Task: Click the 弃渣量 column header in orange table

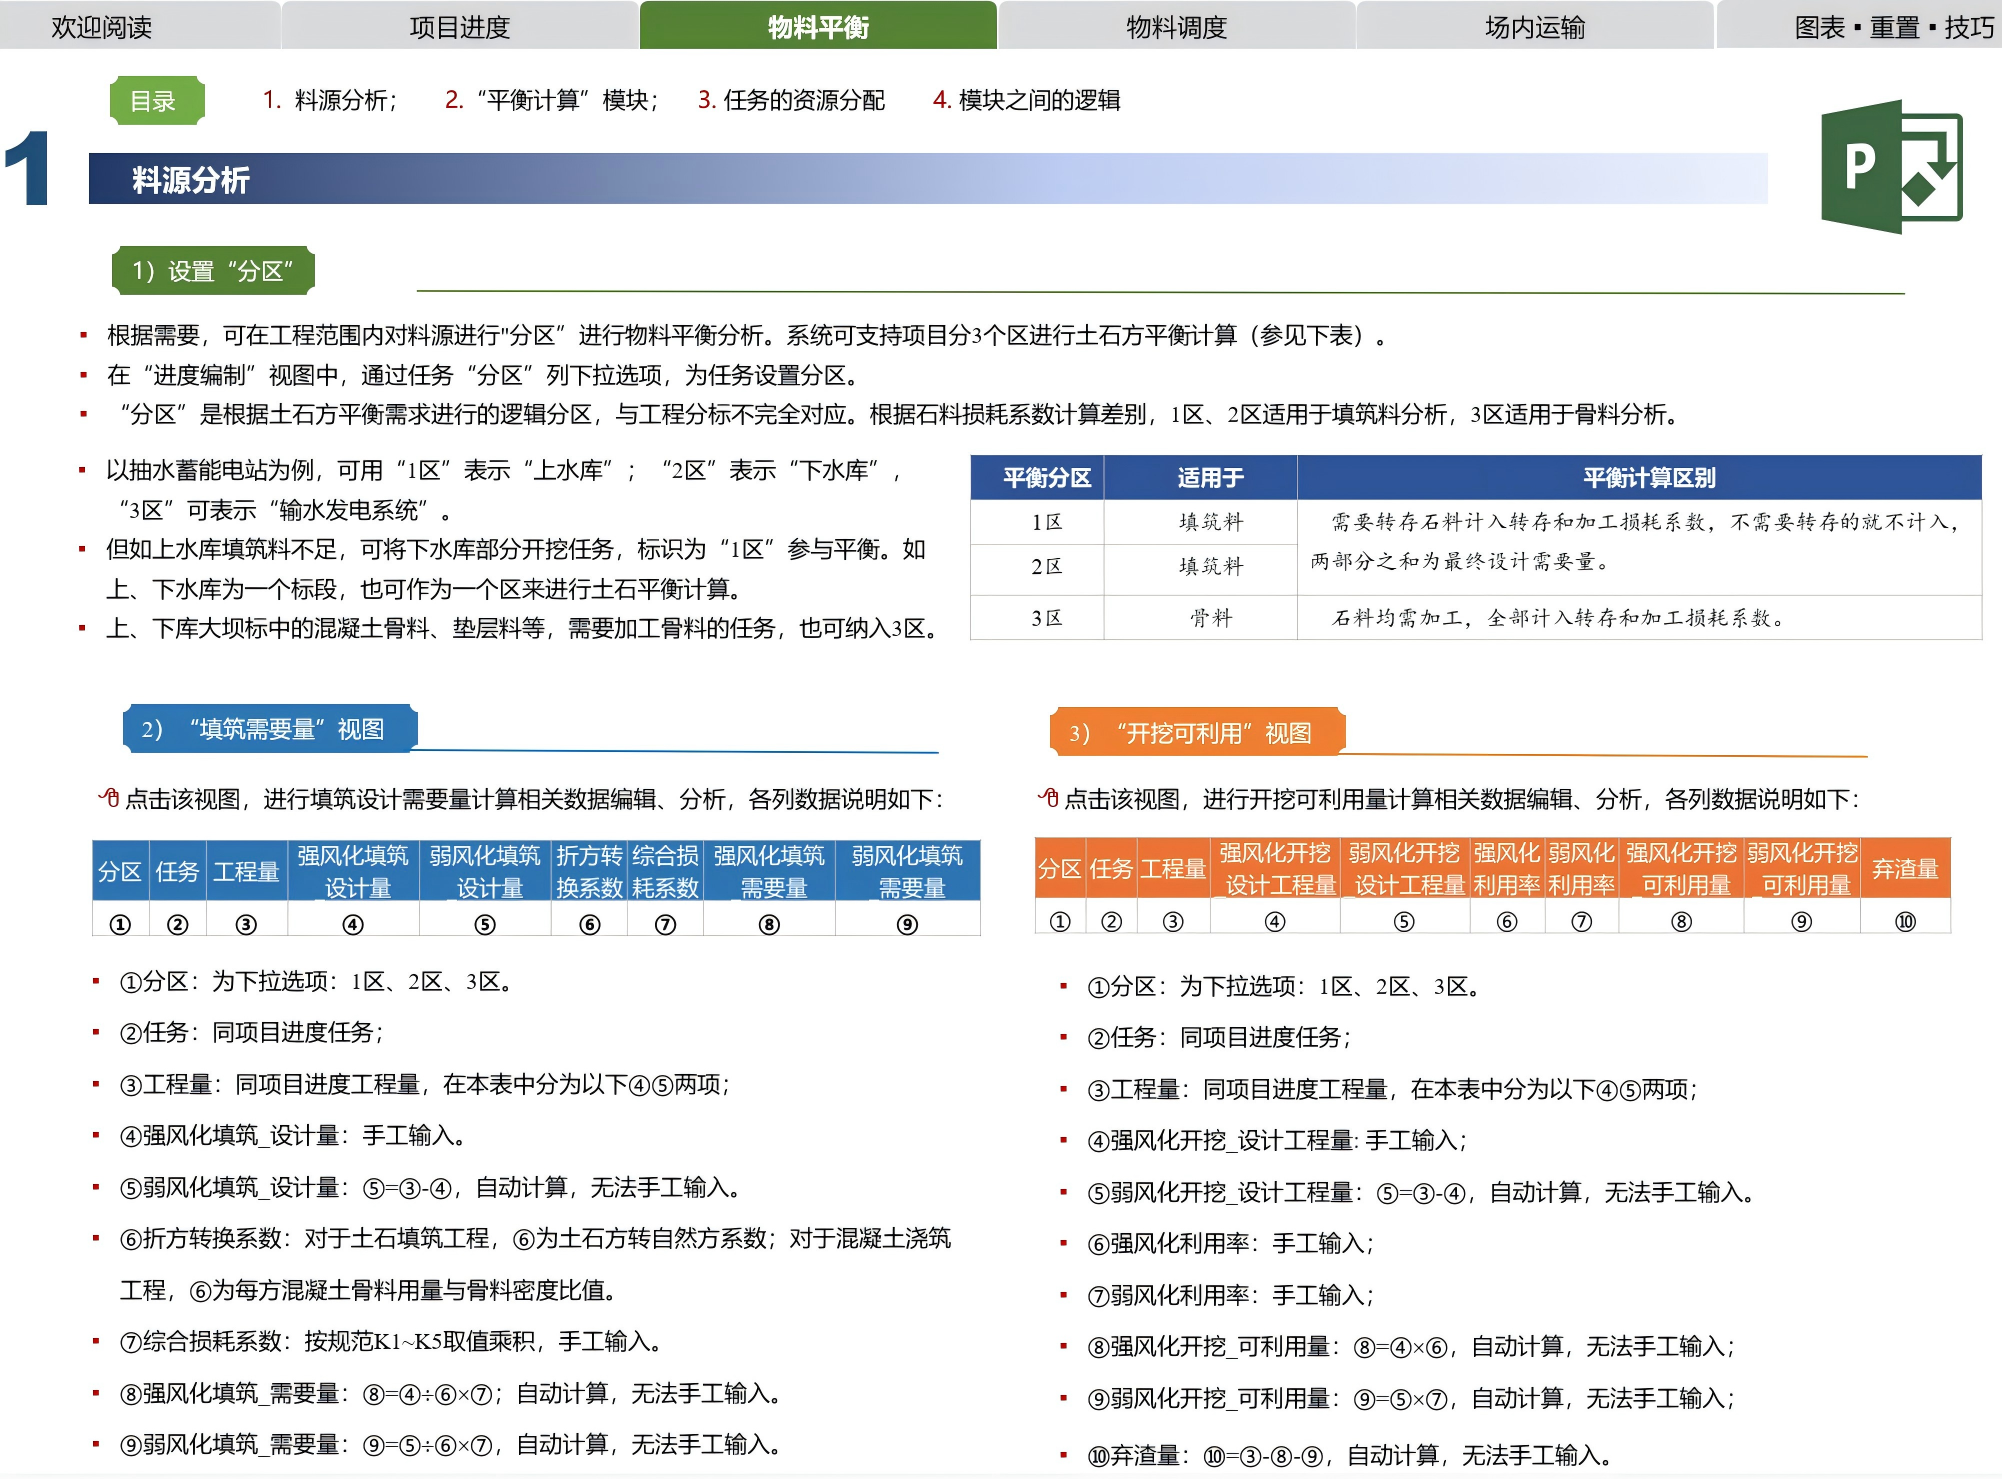Action: pyautogui.click(x=1904, y=868)
